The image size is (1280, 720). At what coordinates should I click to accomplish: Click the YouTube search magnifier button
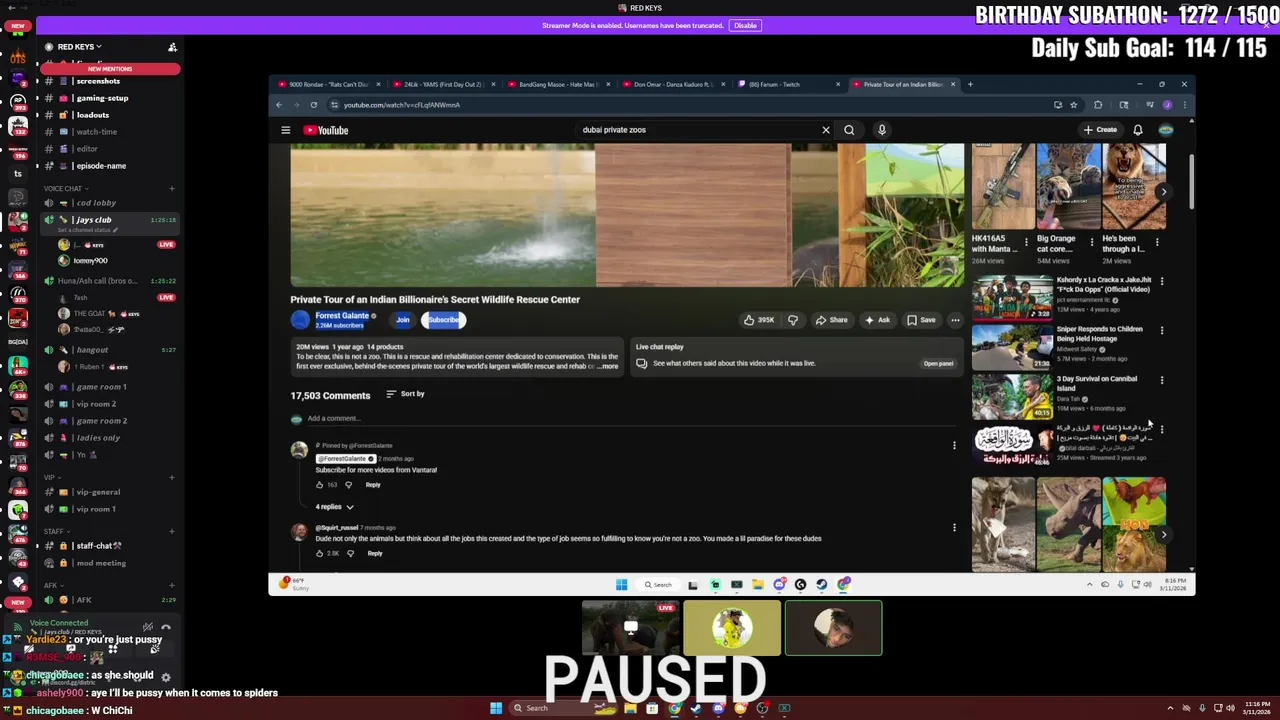pos(849,130)
